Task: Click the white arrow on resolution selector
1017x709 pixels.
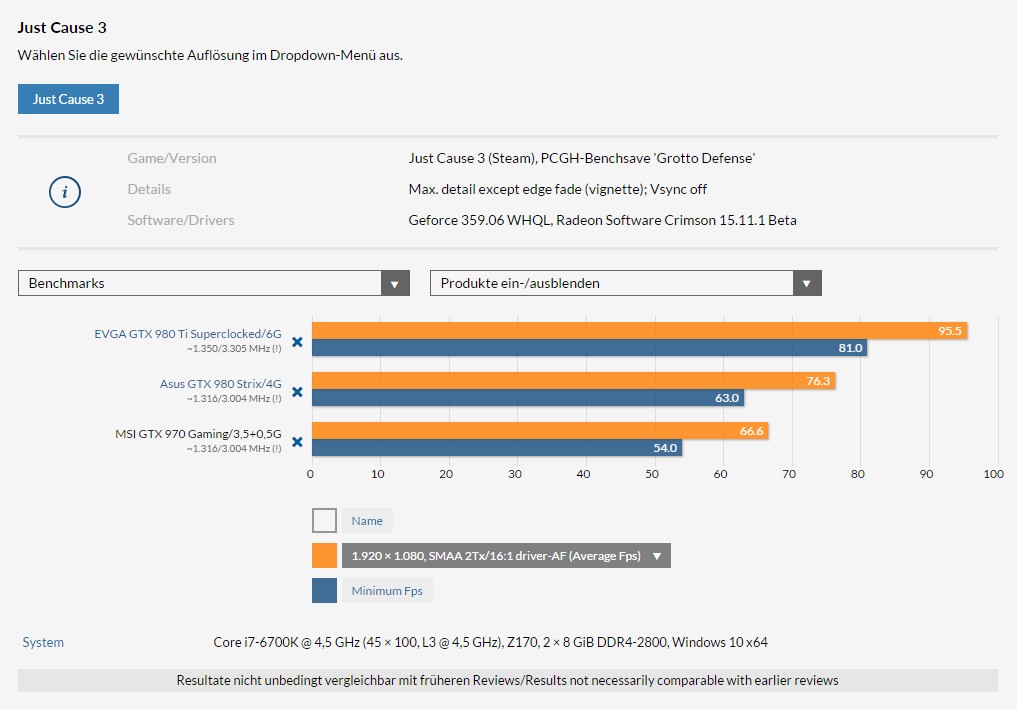Action: click(x=657, y=556)
